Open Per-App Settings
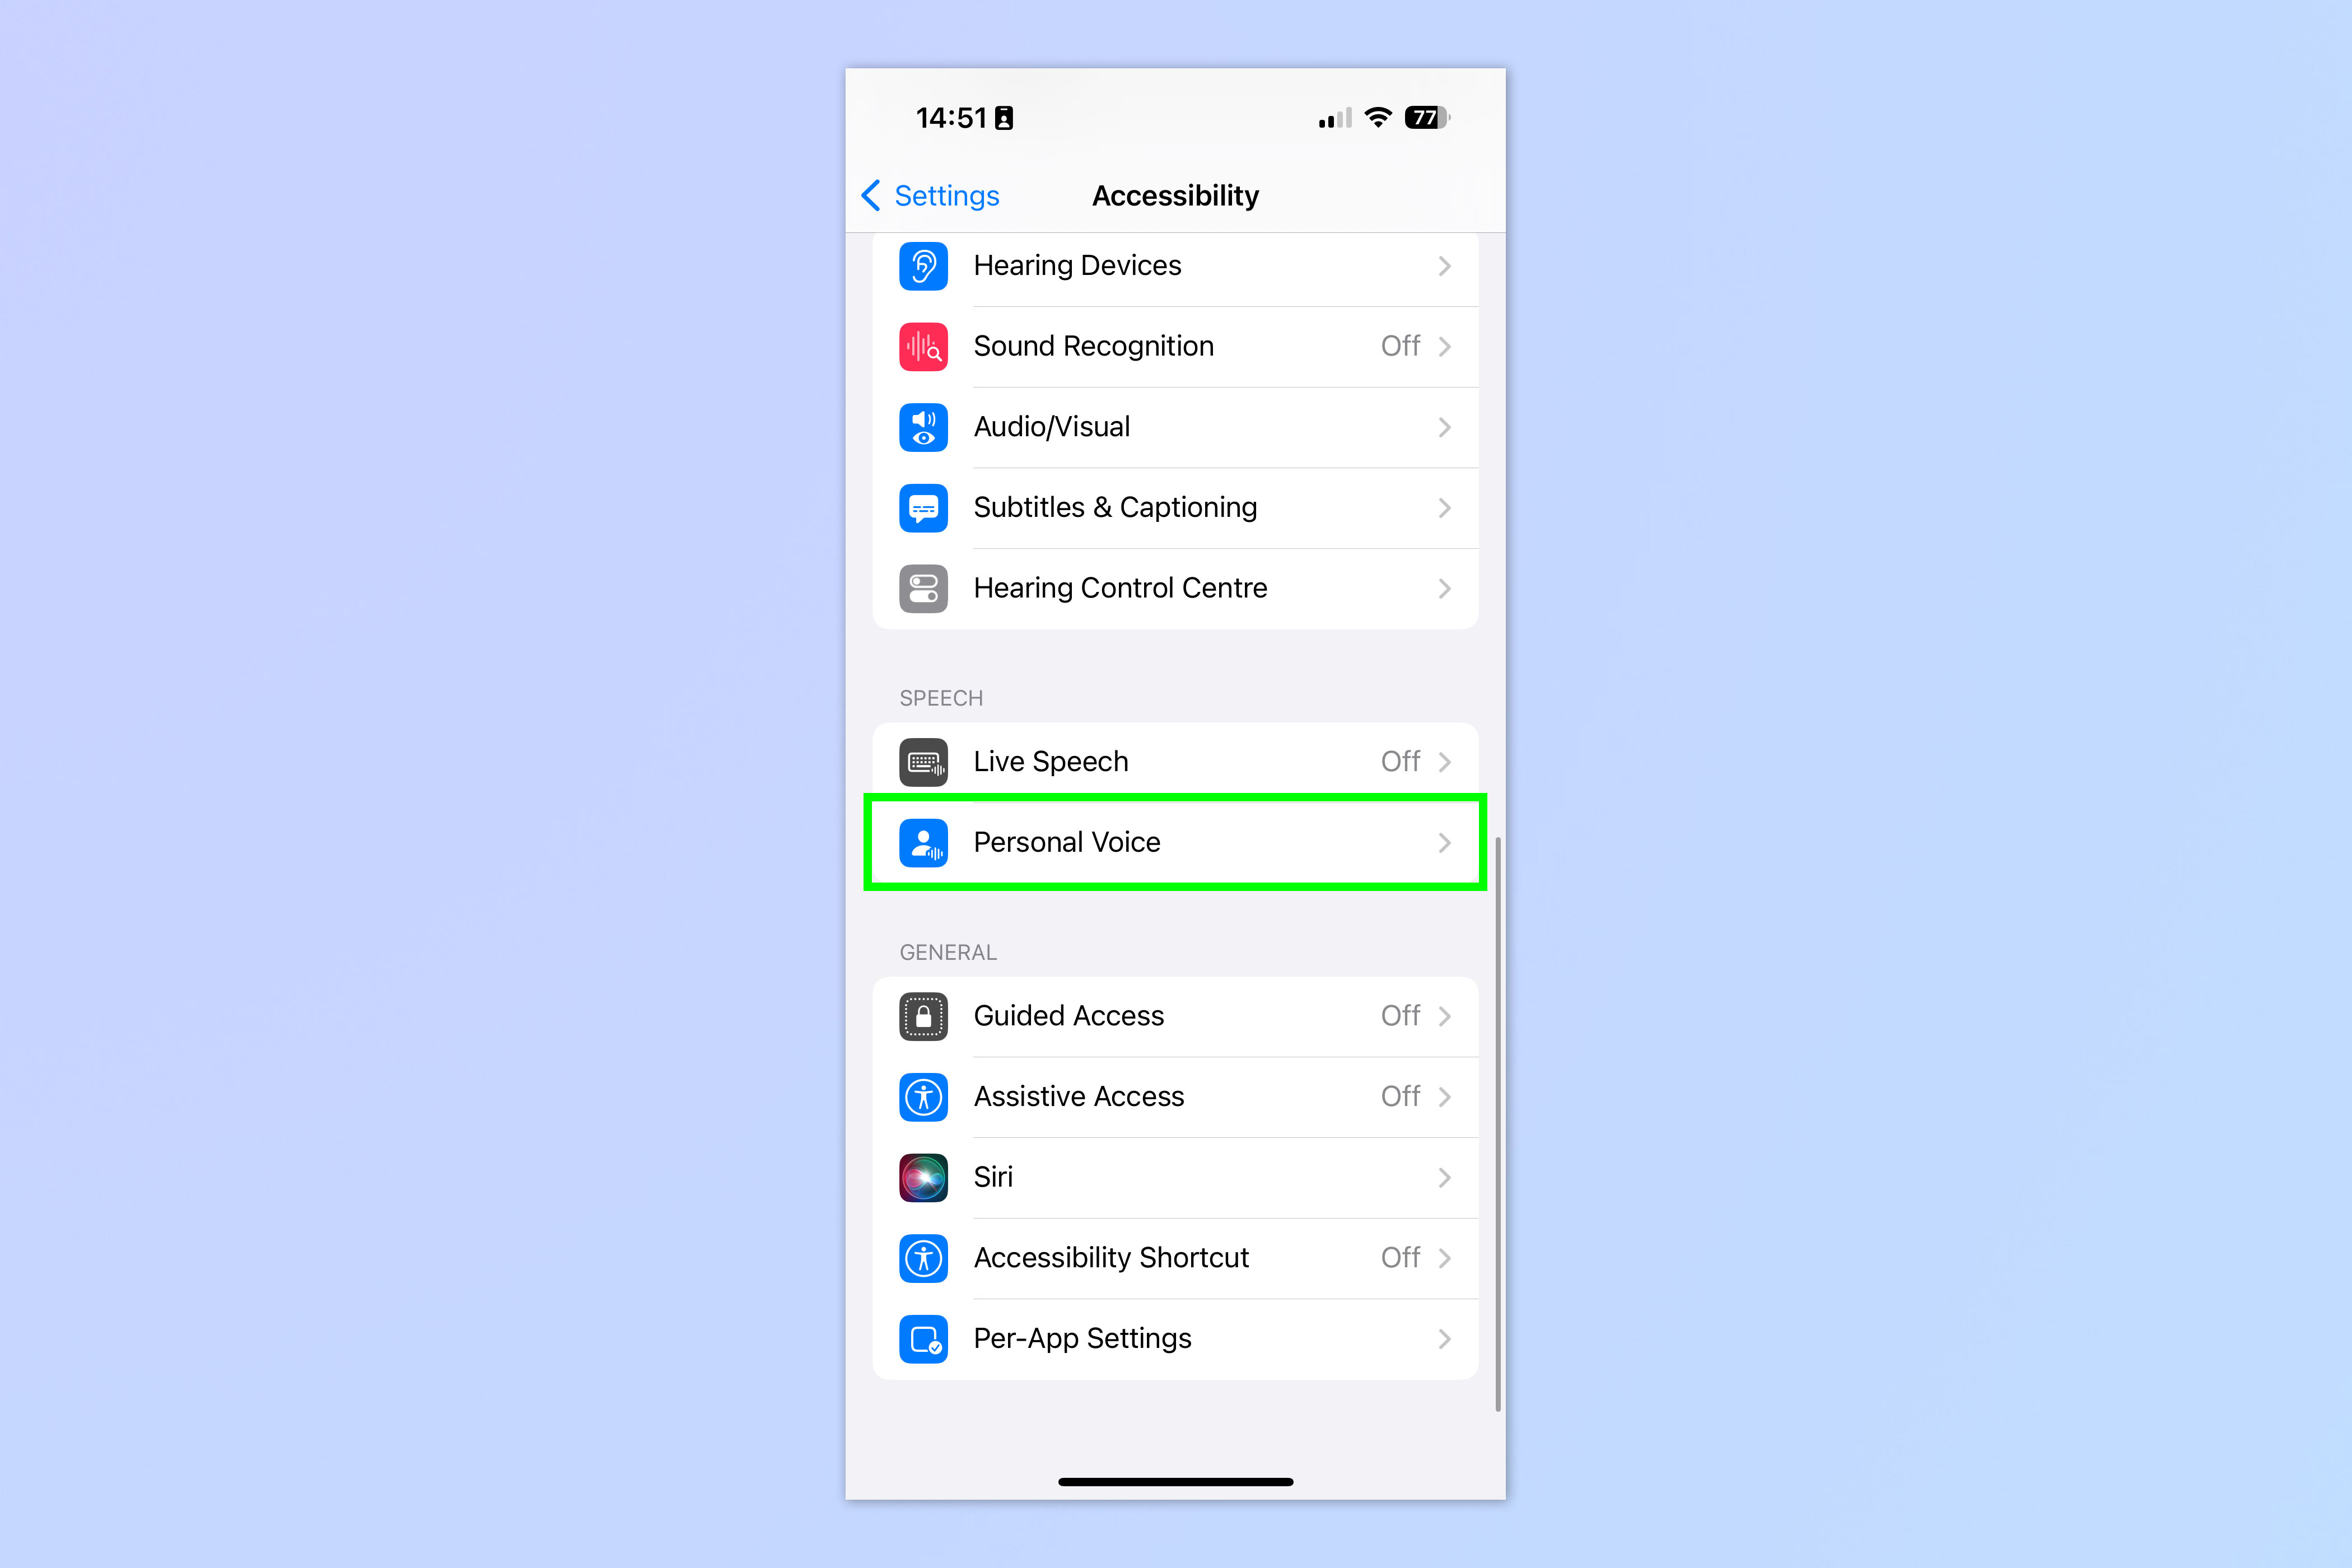Image resolution: width=2352 pixels, height=1568 pixels. pos(1176,1339)
